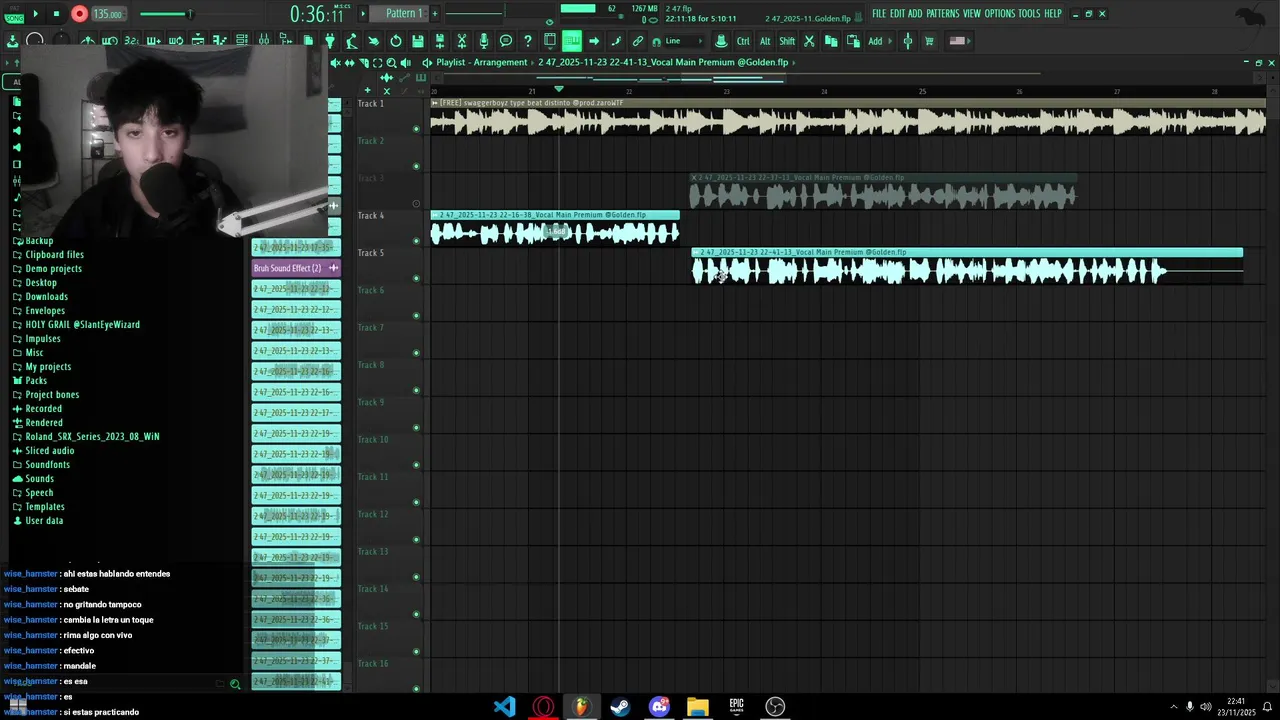Image resolution: width=1280 pixels, height=720 pixels.
Task: Expand the Packs folder in browser
Action: point(36,380)
